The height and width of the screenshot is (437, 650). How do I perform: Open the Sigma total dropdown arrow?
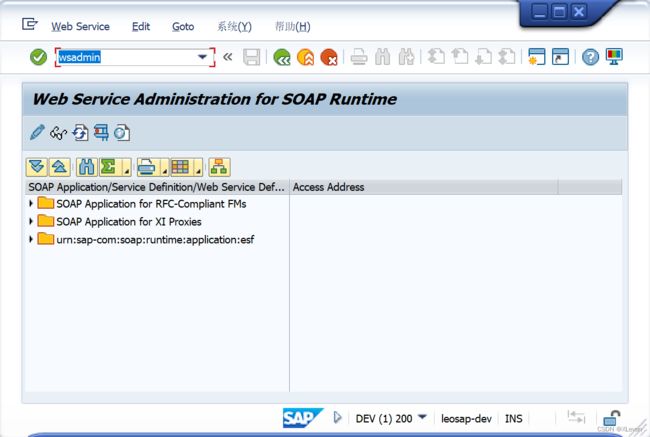[x=126, y=168]
